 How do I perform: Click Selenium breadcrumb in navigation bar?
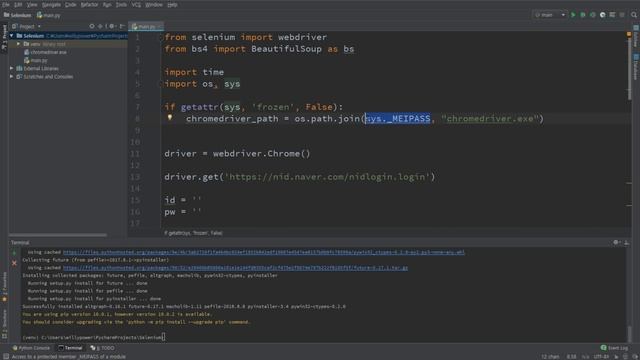[18, 15]
